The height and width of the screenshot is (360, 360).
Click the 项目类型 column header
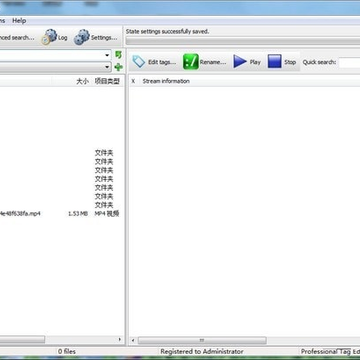107,81
